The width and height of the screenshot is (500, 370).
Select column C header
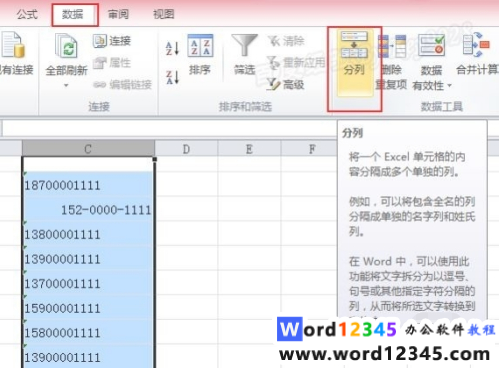coord(88,148)
